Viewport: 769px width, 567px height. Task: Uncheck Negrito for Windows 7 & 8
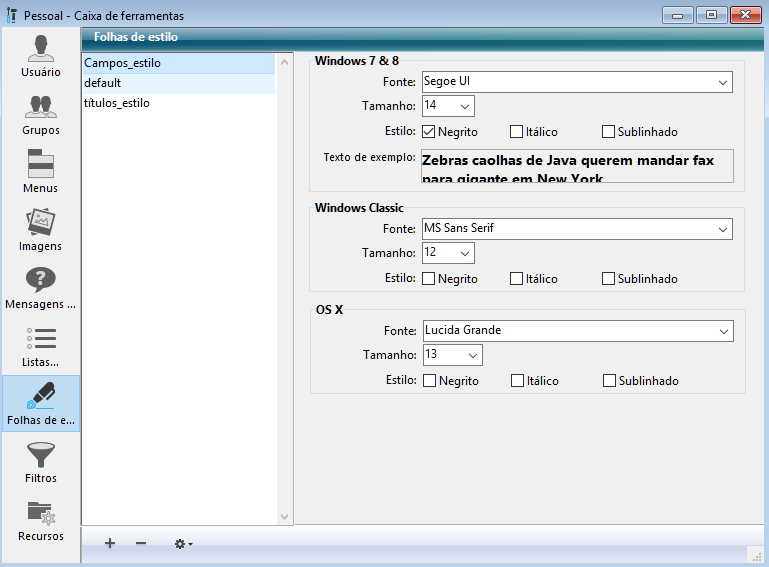pyautogui.click(x=429, y=132)
